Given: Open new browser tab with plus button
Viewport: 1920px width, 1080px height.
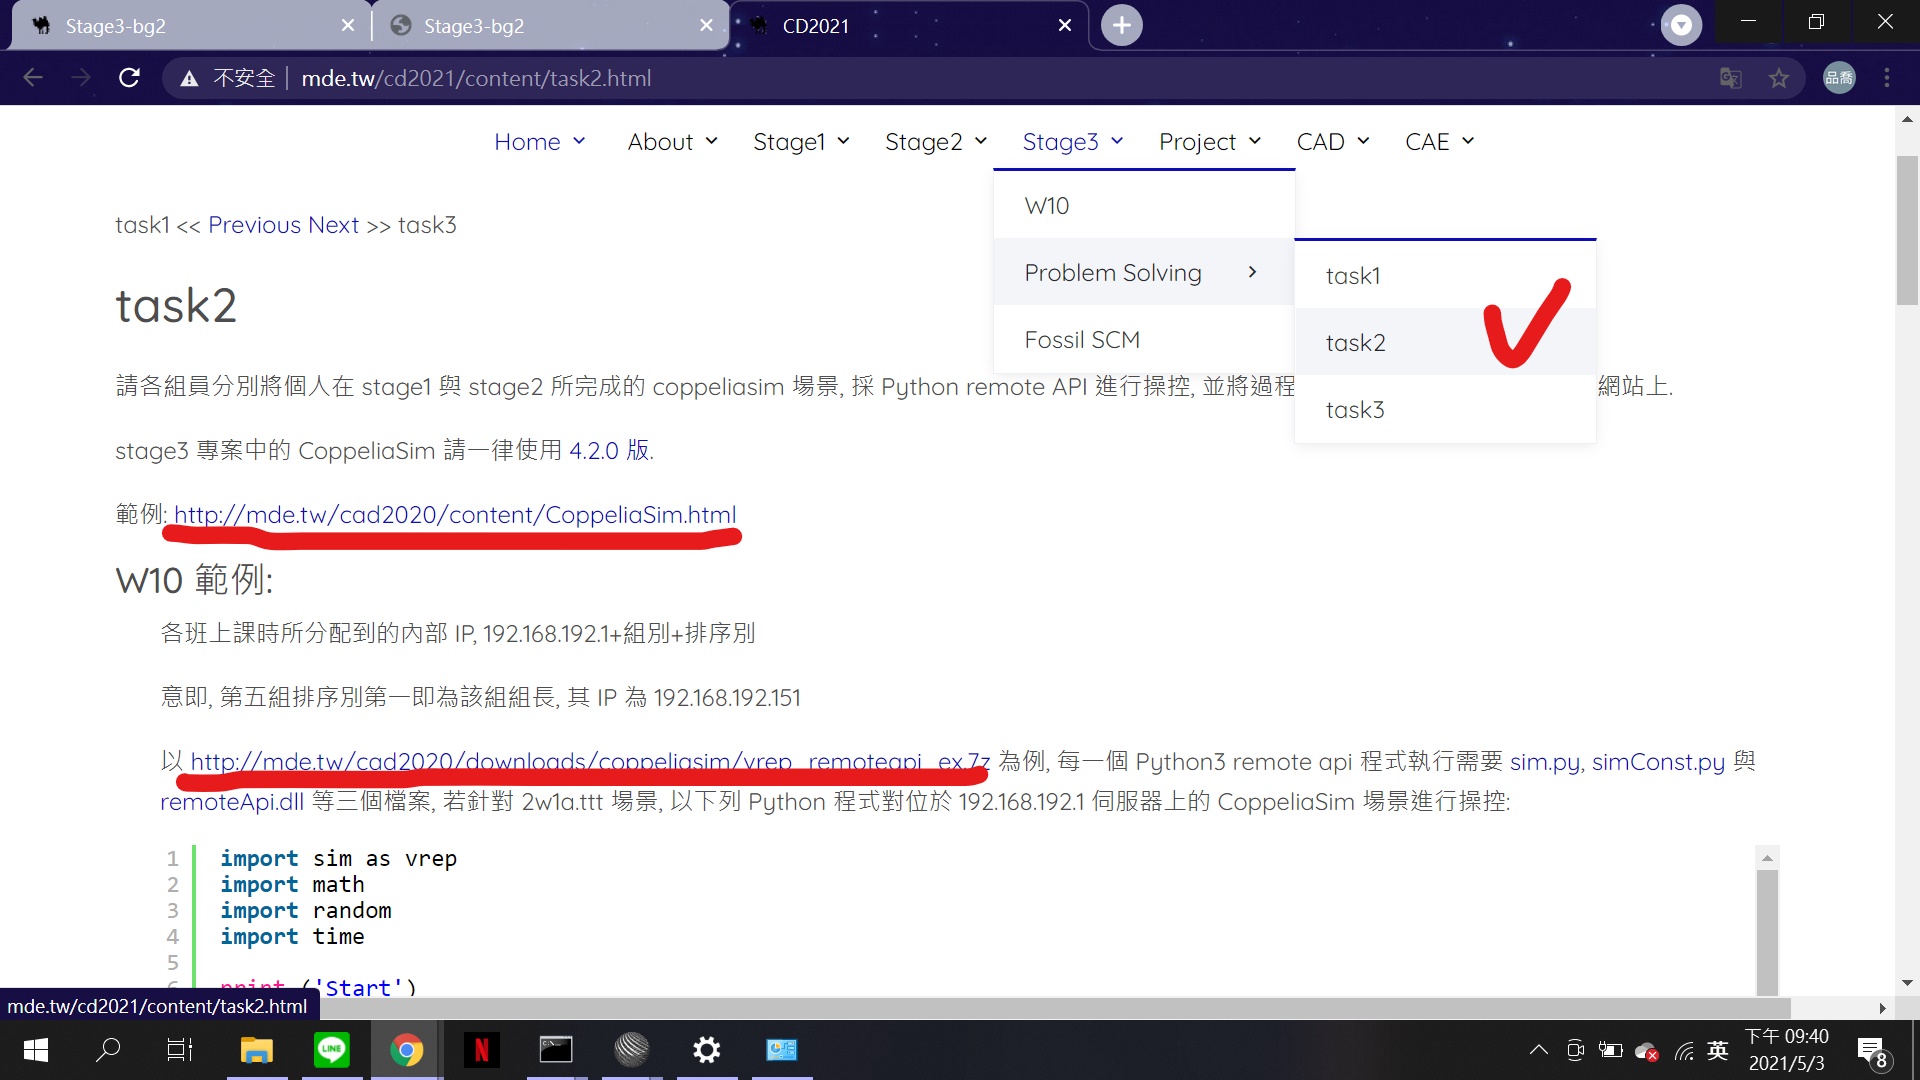Looking at the screenshot, I should pos(1121,25).
